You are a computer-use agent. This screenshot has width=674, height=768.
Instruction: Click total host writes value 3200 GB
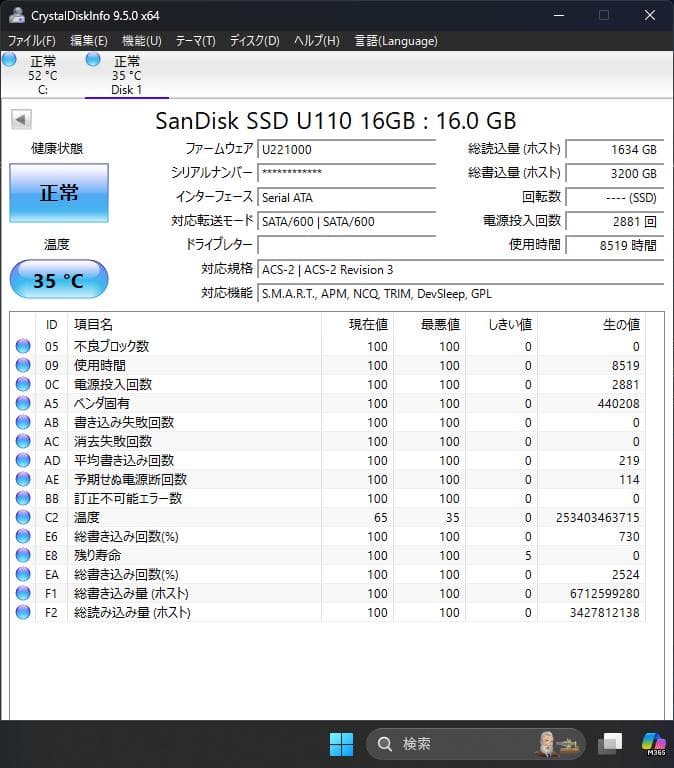(x=615, y=173)
